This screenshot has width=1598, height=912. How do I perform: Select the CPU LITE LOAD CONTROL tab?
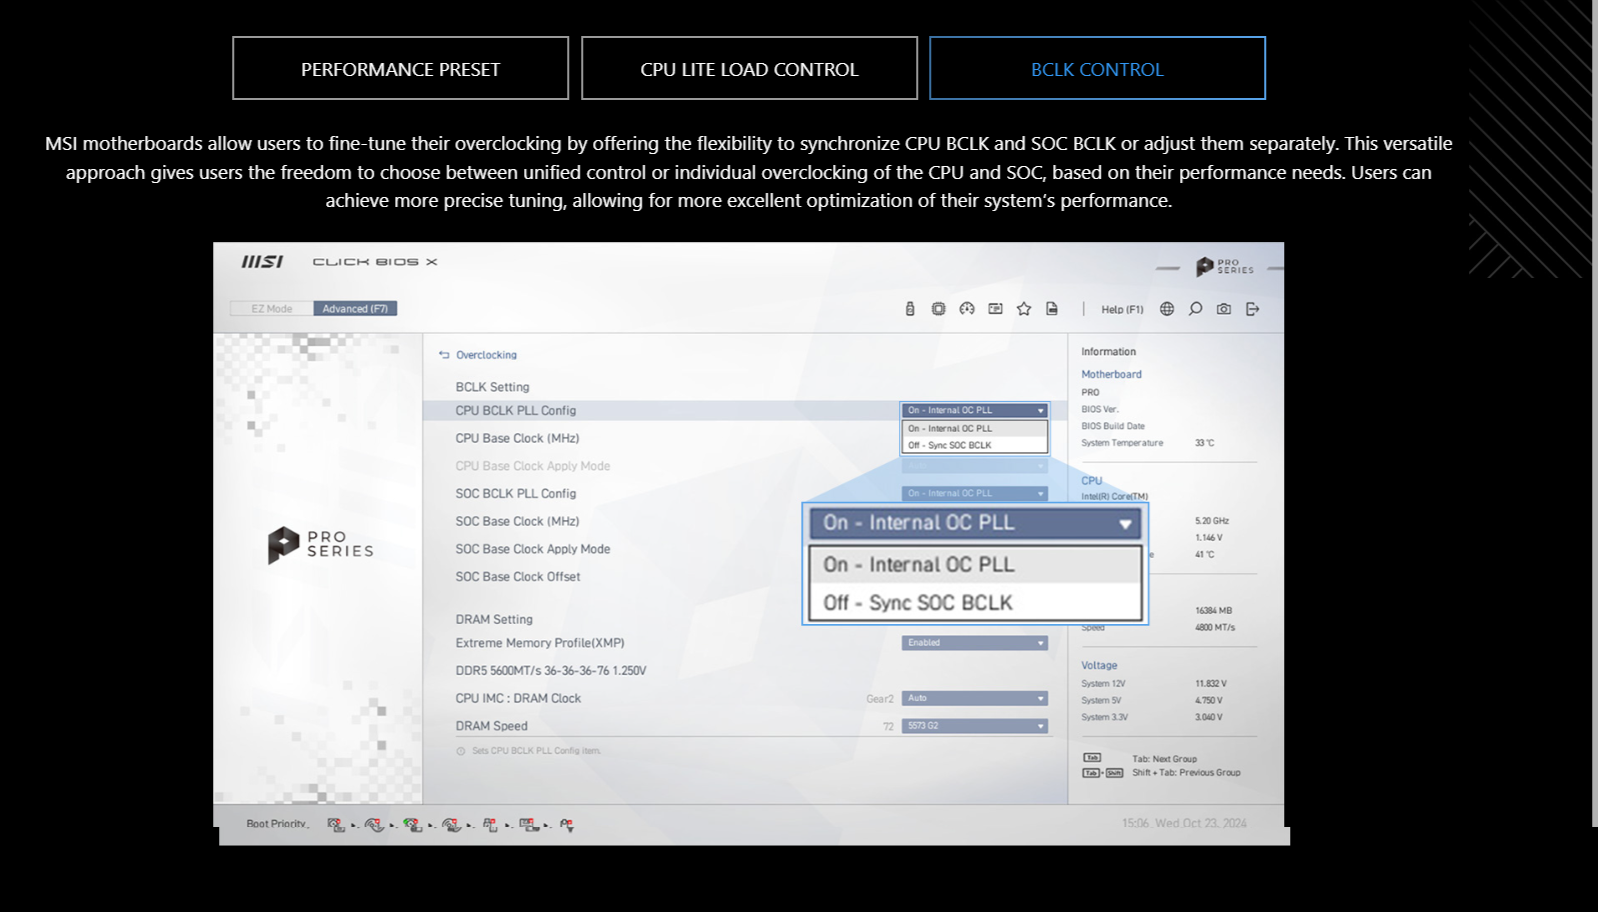click(x=749, y=69)
